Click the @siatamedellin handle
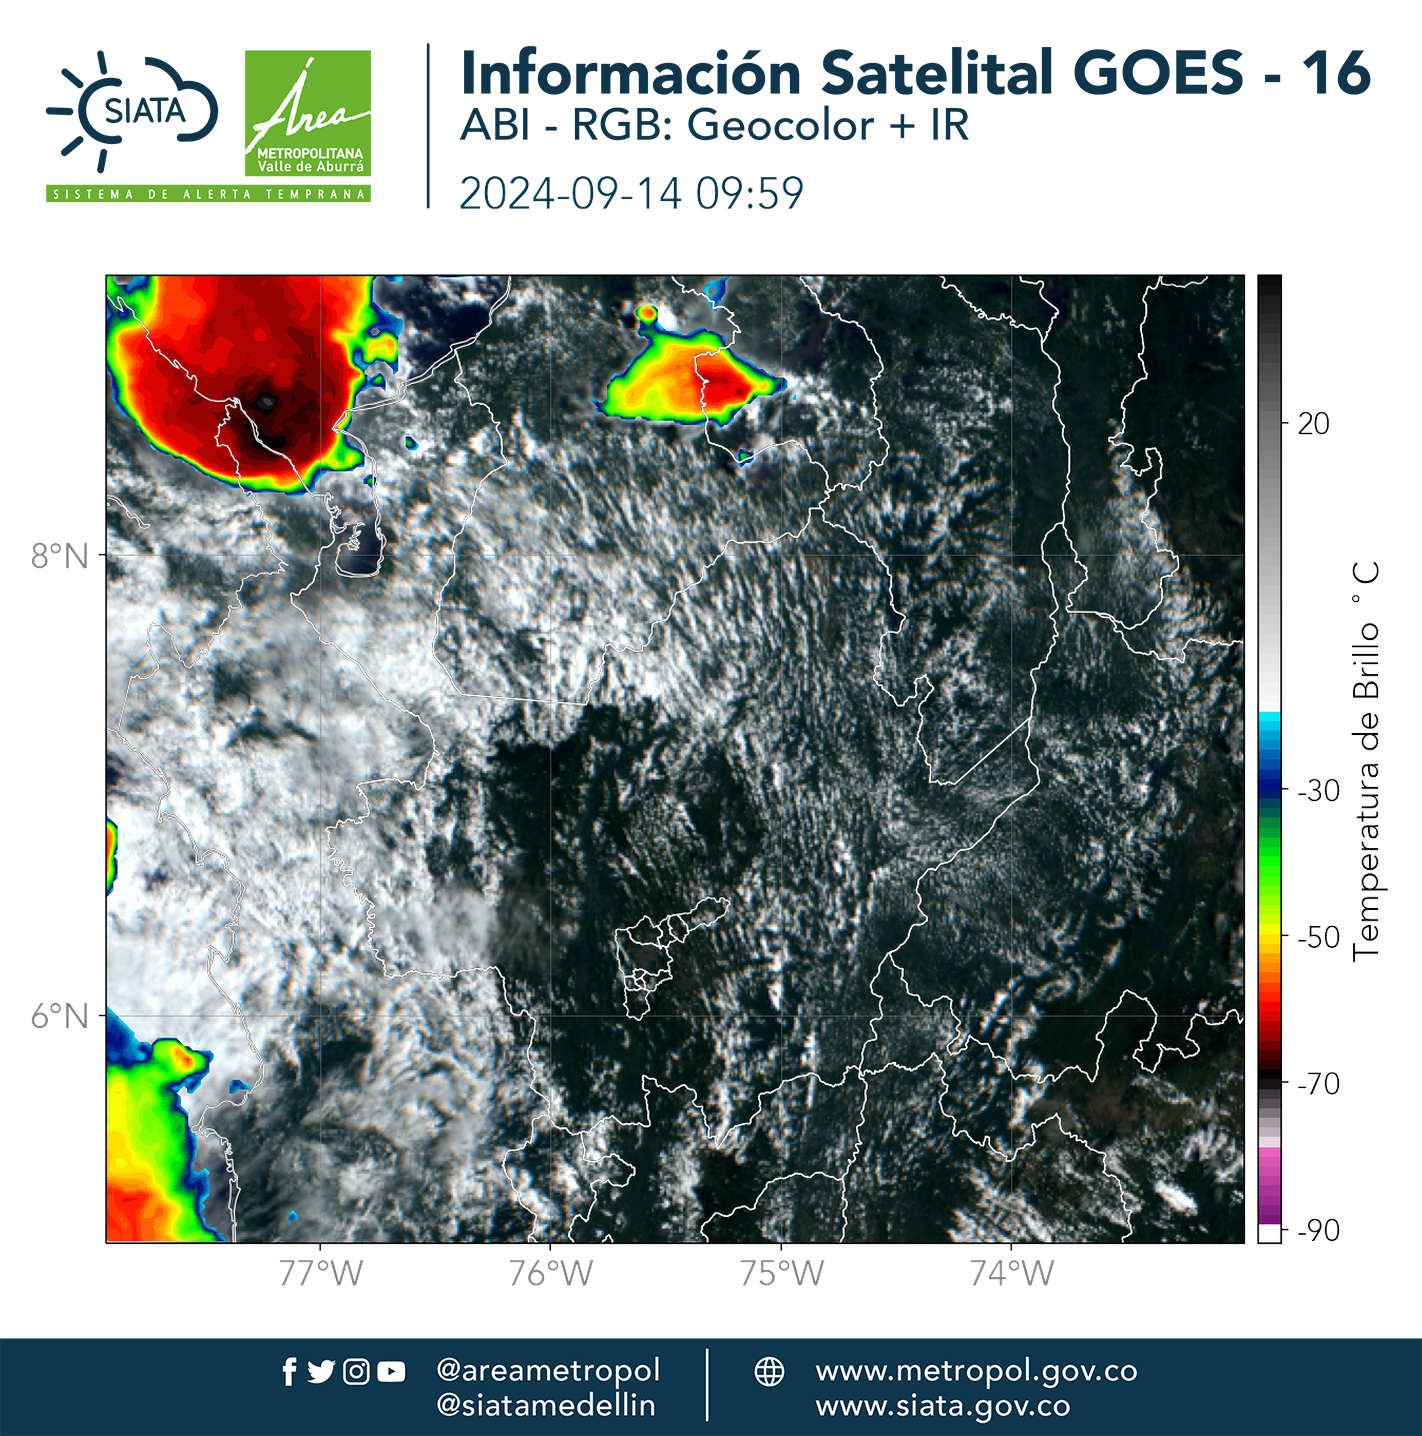The width and height of the screenshot is (1422, 1436). pyautogui.click(x=546, y=1405)
